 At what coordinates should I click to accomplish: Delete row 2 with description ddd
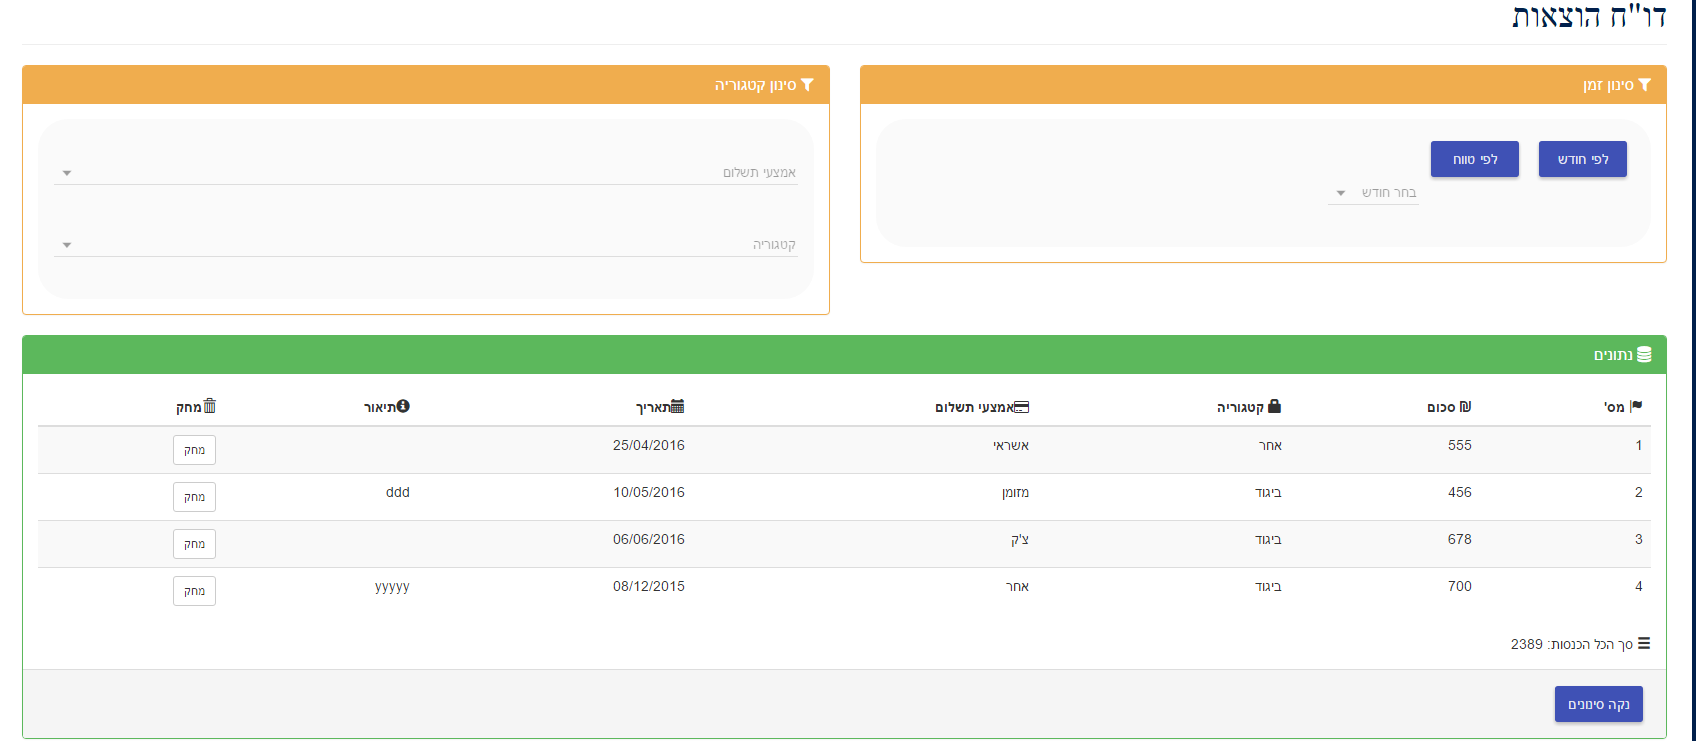pyautogui.click(x=194, y=497)
